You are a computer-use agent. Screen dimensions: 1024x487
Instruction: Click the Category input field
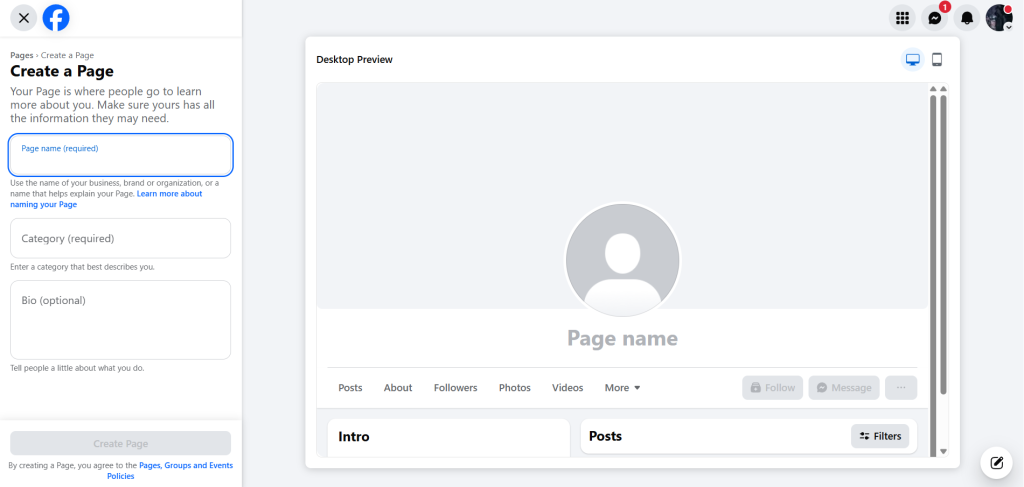point(121,238)
